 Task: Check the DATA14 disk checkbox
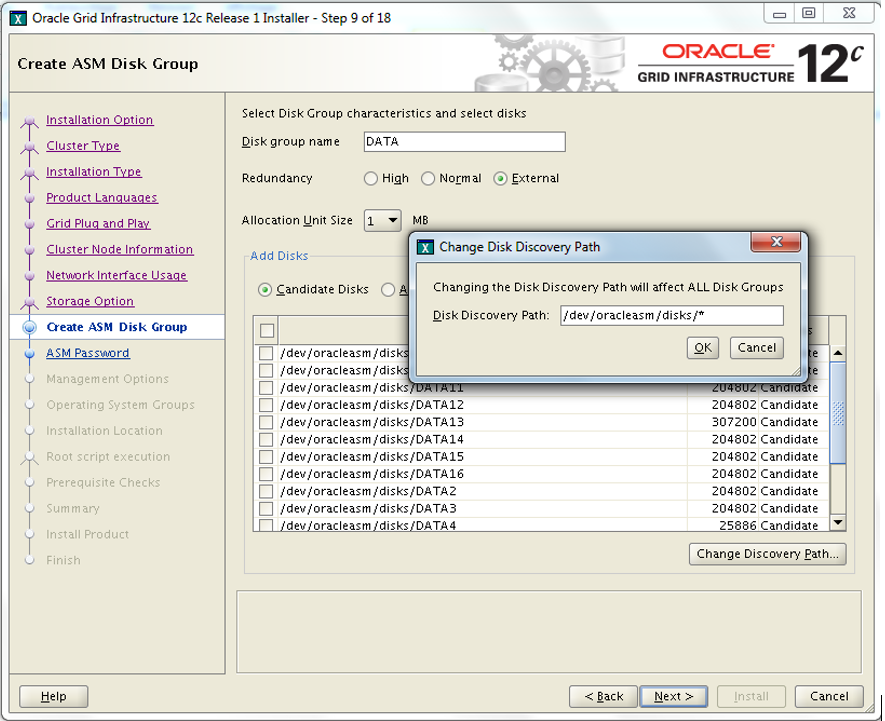pyautogui.click(x=266, y=439)
